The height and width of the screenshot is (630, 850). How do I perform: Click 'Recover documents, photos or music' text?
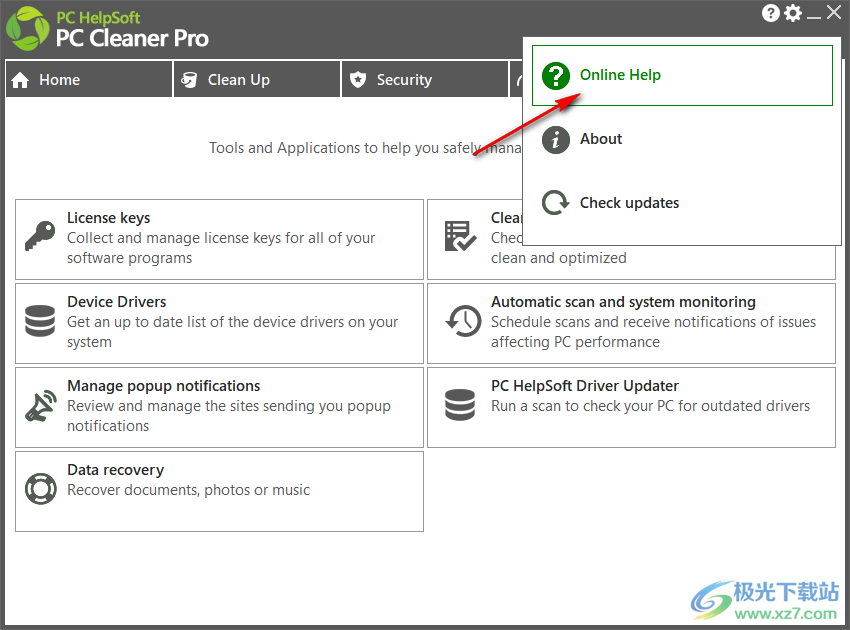189,490
